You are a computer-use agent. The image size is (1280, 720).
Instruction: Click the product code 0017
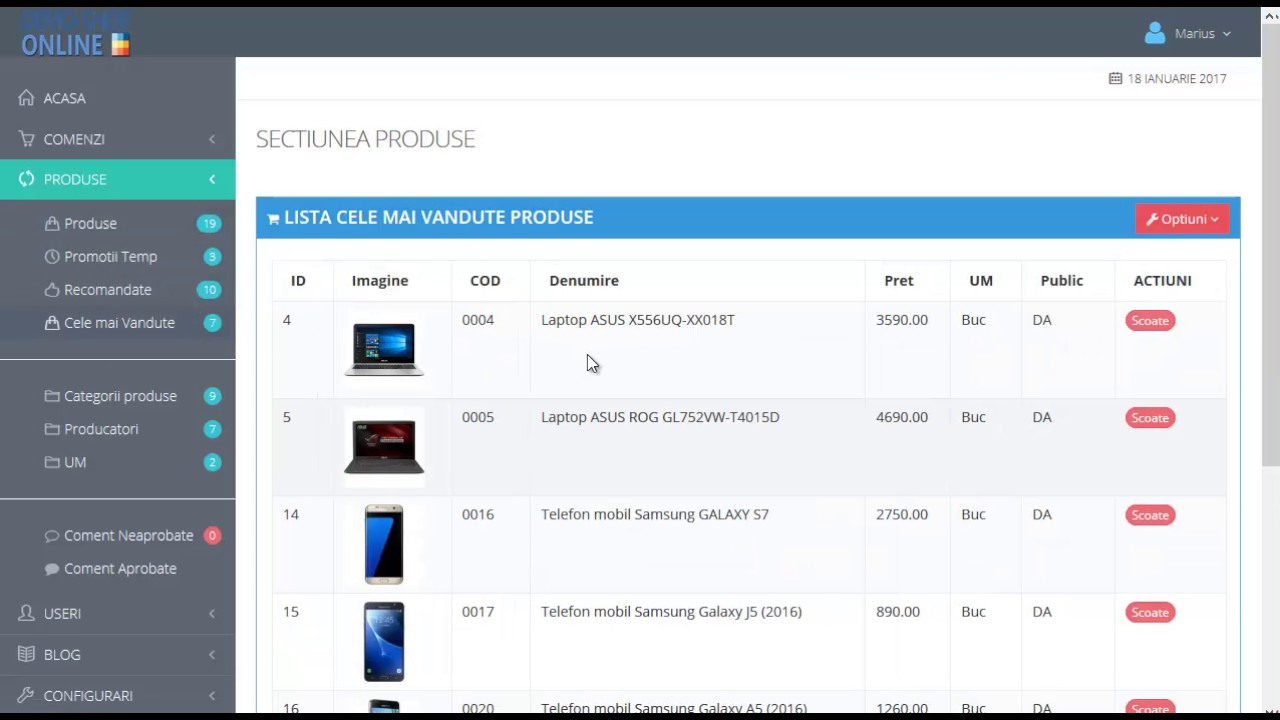478,612
